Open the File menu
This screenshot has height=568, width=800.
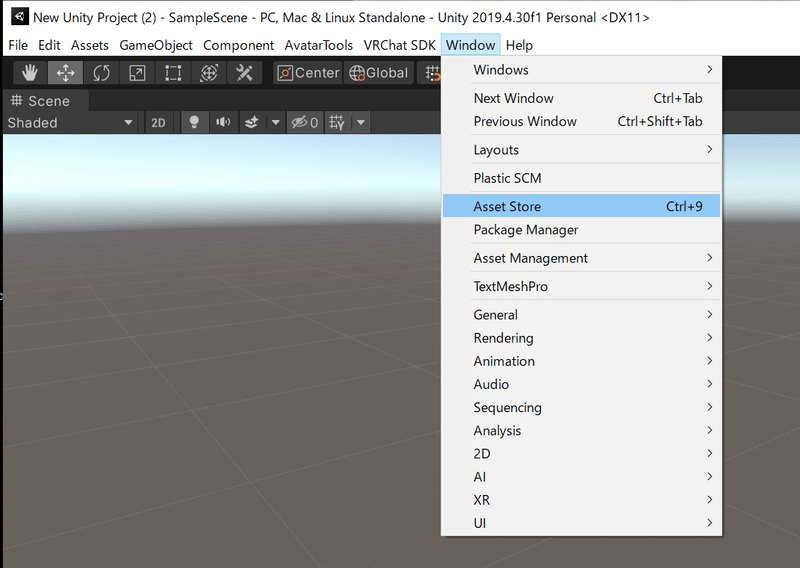click(x=18, y=45)
